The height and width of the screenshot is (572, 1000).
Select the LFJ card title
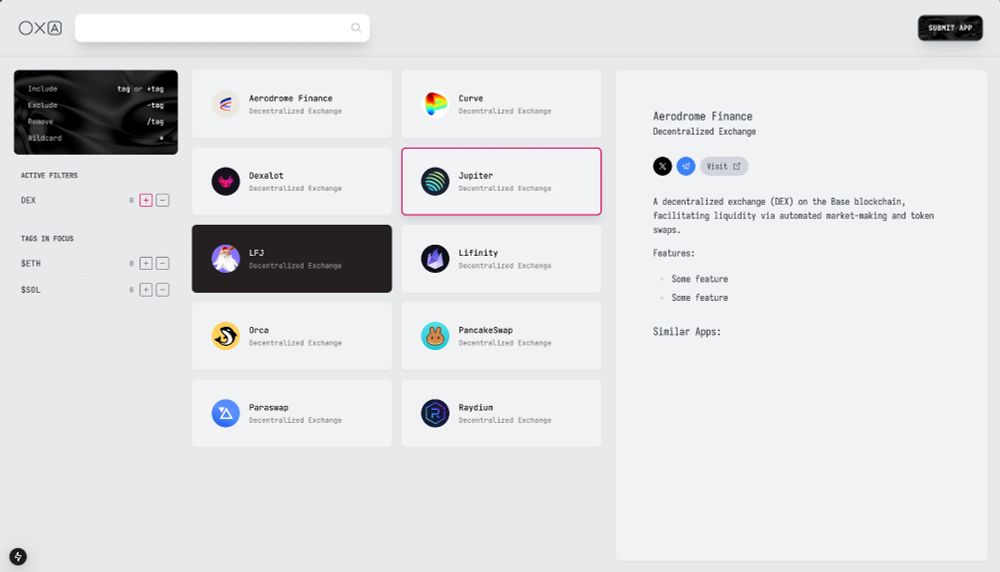(256, 253)
